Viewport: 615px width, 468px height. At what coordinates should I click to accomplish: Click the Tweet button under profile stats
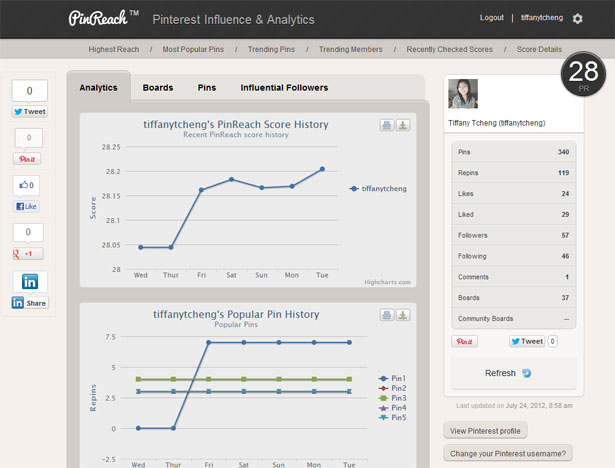528,341
